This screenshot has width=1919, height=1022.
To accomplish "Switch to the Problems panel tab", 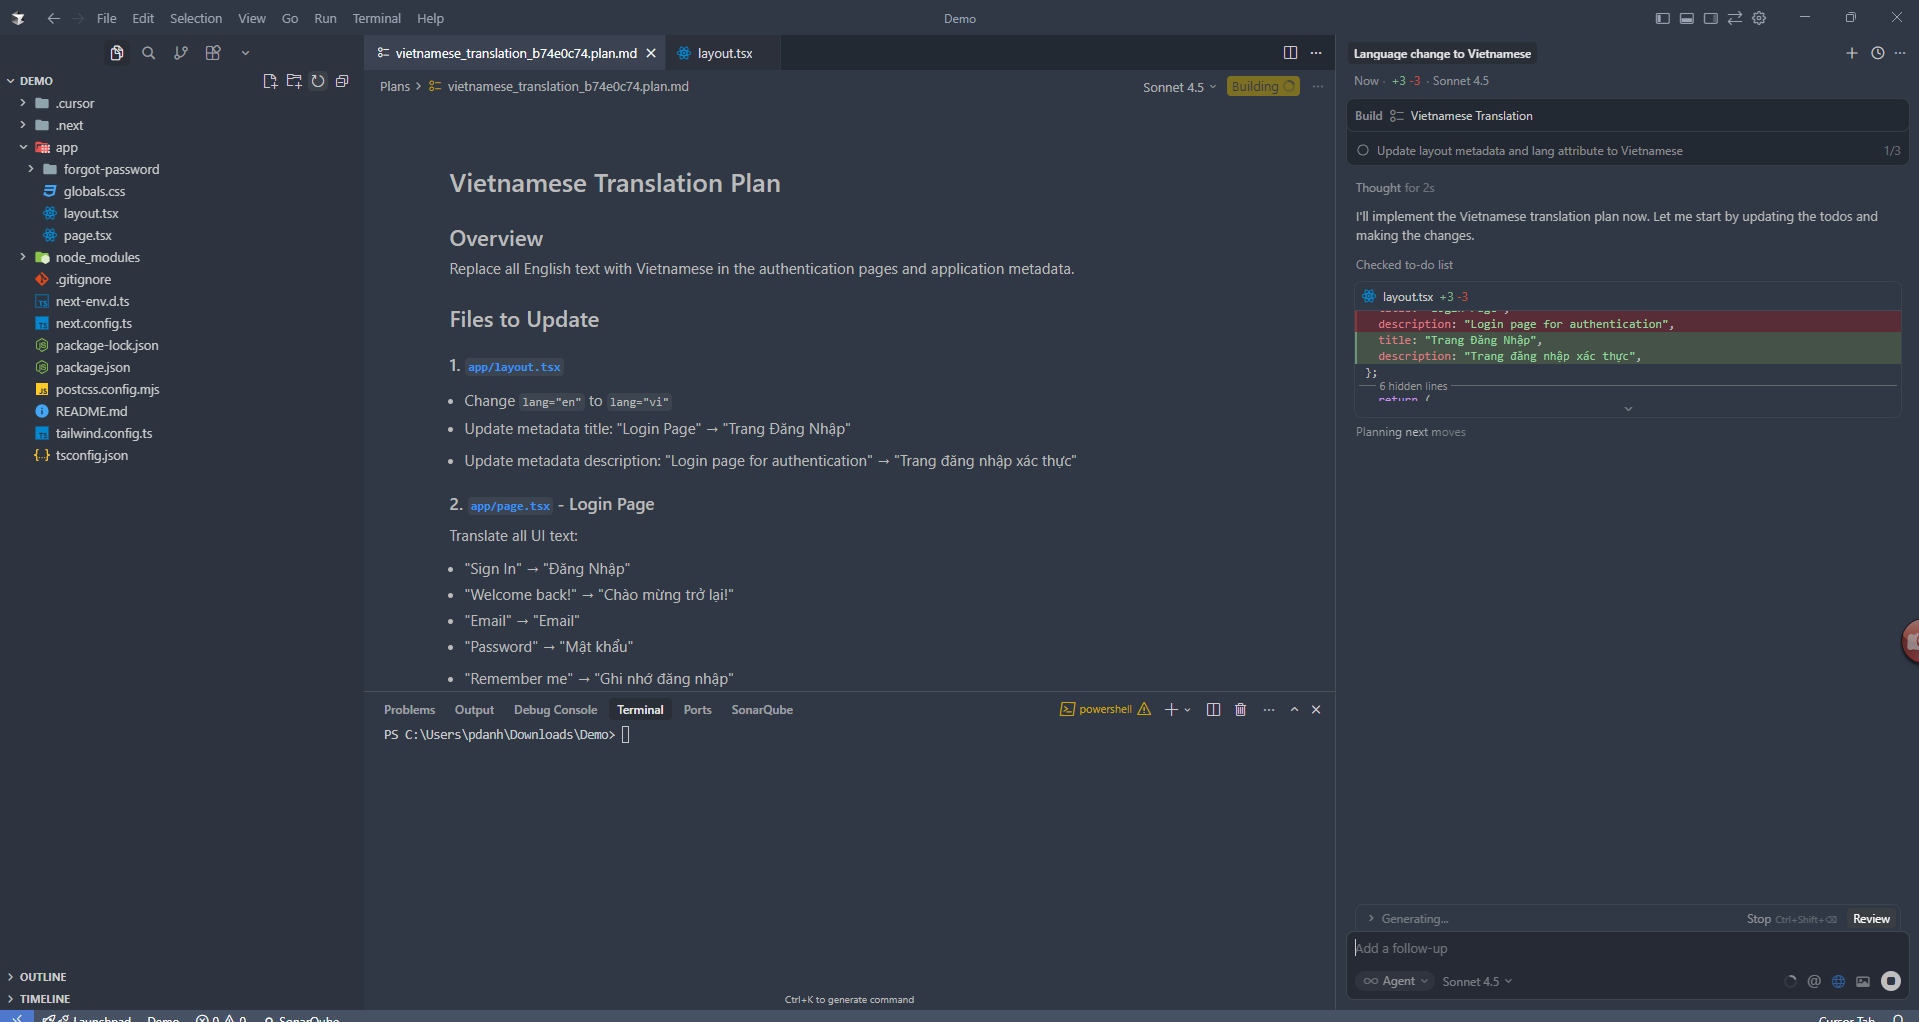I will point(409,709).
